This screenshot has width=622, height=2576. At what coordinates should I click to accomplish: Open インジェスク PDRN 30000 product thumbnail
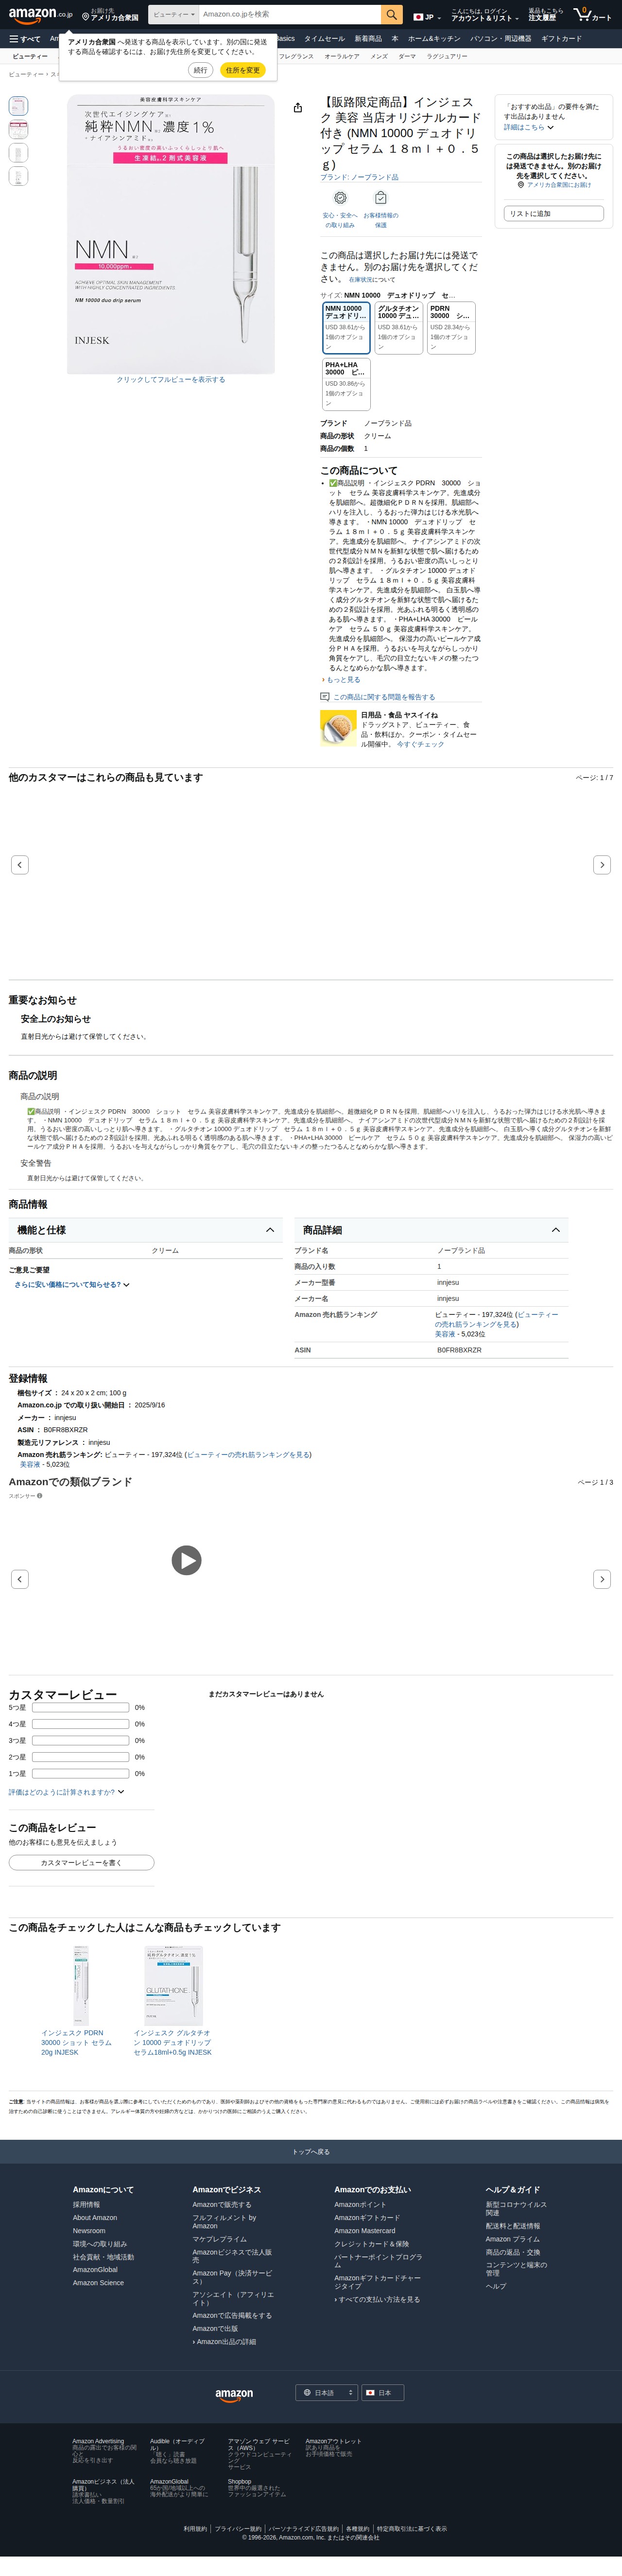[x=81, y=1986]
